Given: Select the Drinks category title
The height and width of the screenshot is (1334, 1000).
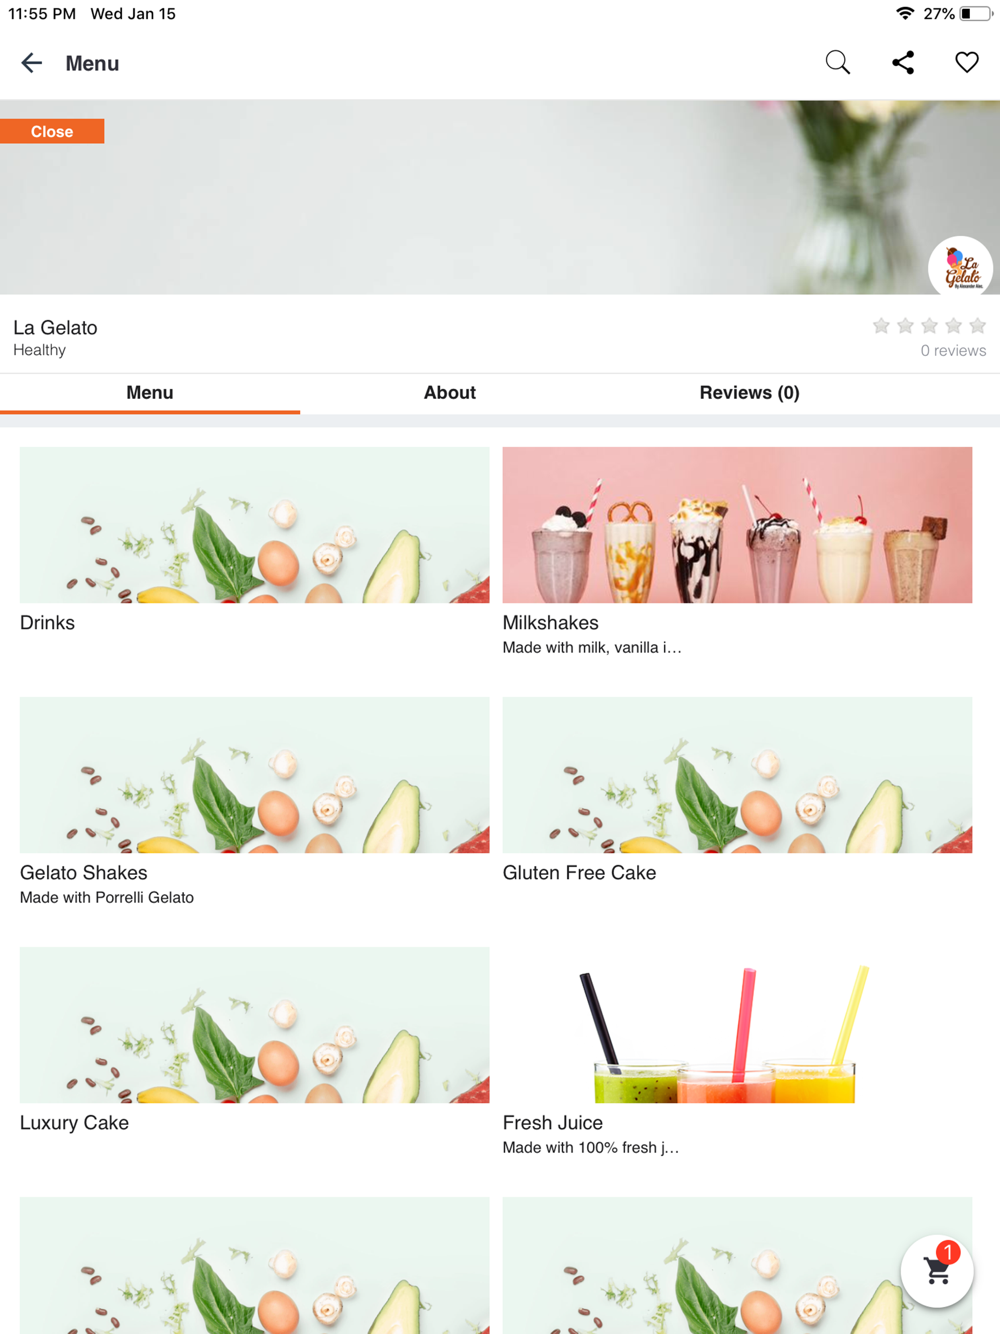Looking at the screenshot, I should click(x=47, y=623).
